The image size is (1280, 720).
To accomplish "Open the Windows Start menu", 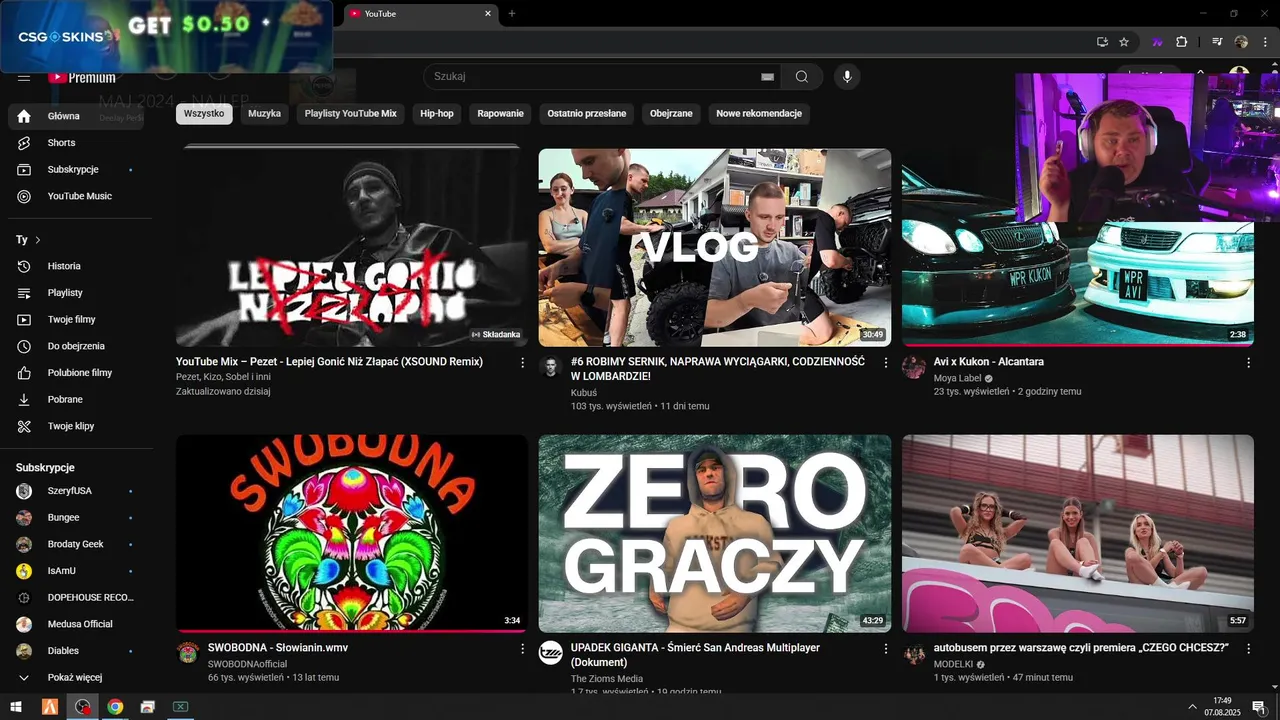I will pyautogui.click(x=16, y=707).
